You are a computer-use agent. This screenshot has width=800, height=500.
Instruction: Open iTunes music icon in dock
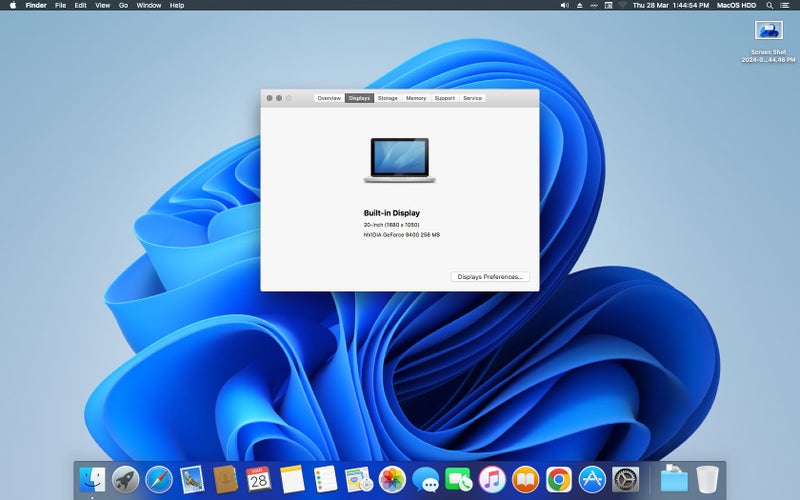coord(492,480)
